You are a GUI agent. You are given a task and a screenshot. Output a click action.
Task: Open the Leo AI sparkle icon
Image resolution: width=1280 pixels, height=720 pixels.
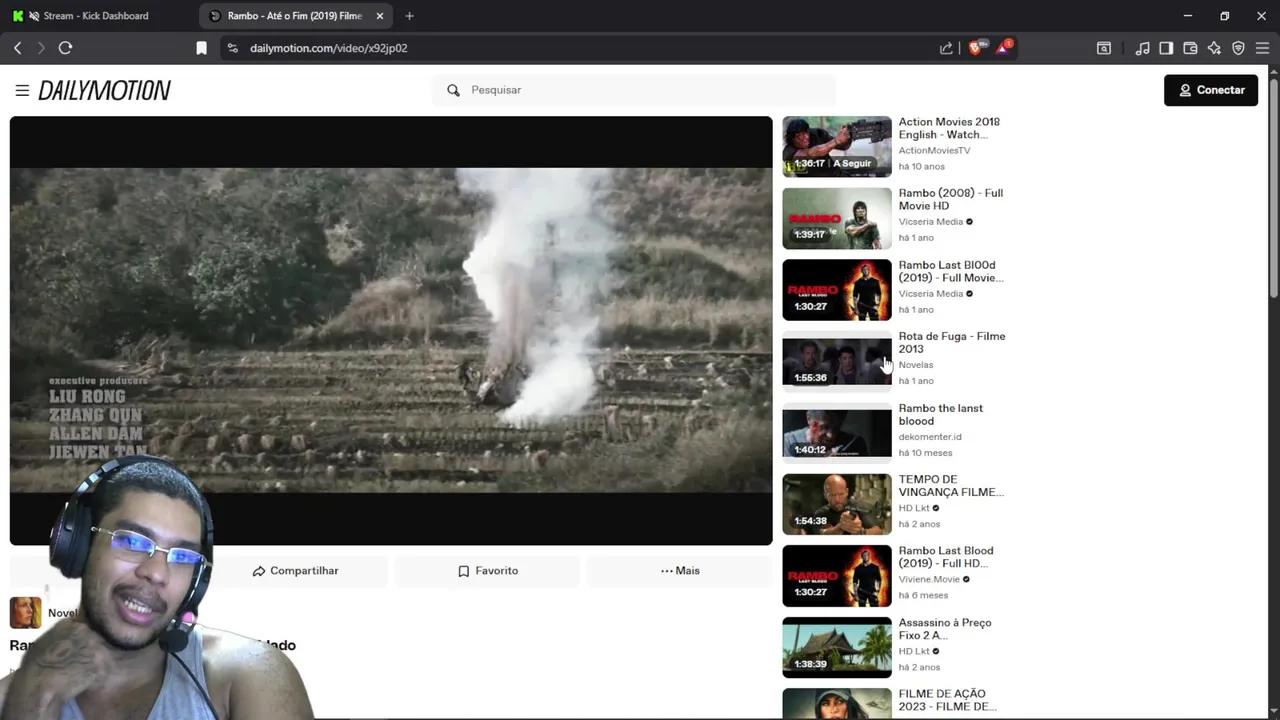point(1214,48)
